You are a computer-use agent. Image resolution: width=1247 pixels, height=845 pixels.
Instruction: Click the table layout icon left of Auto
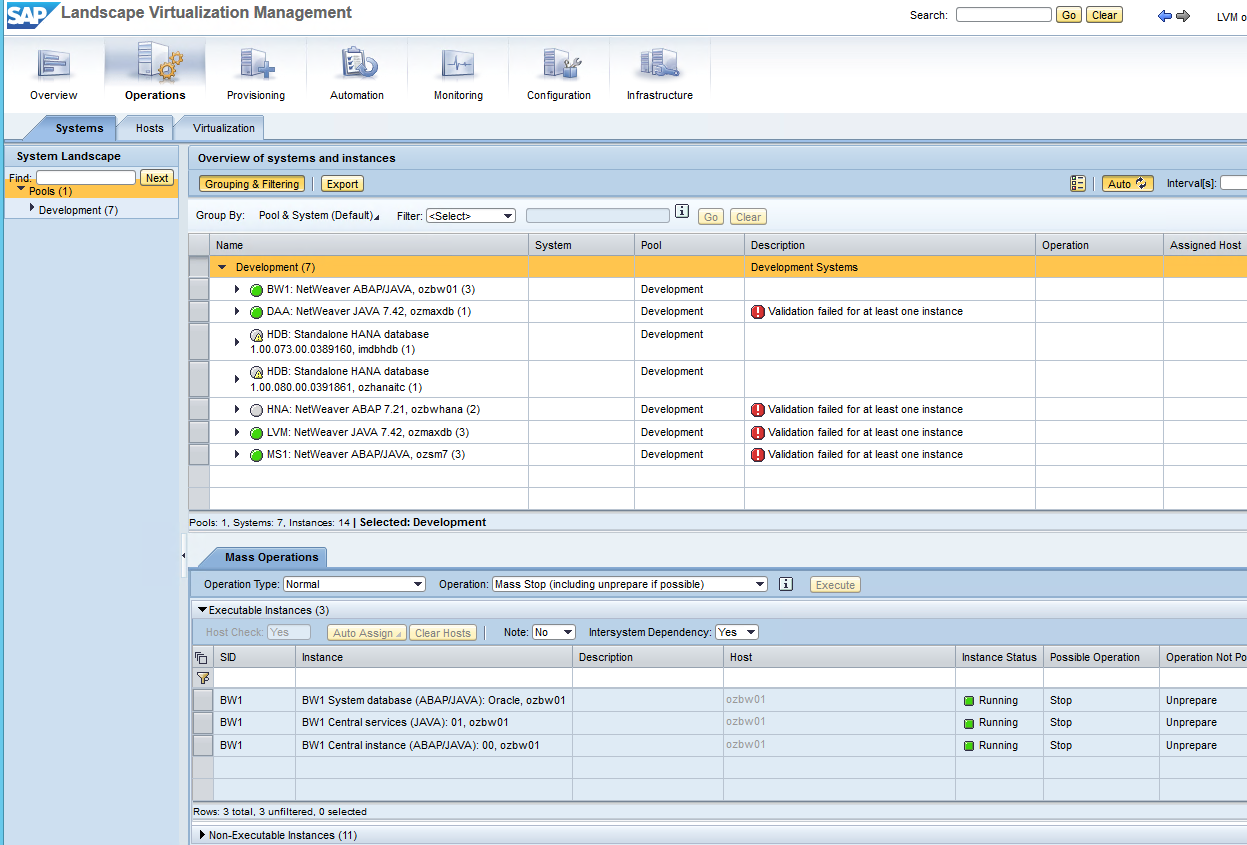point(1078,184)
